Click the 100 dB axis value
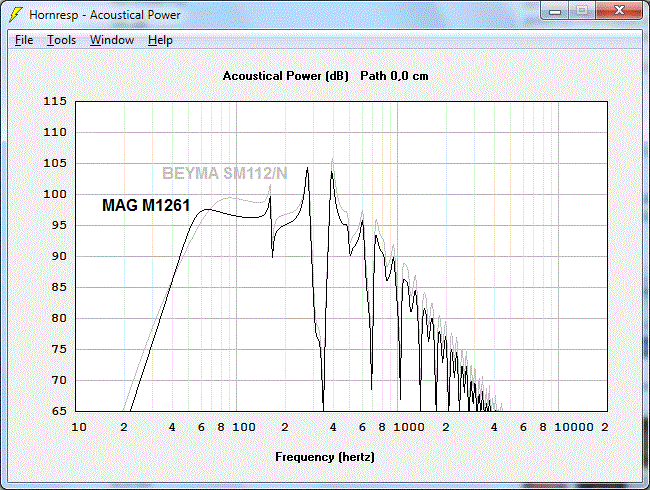The image size is (650, 490). tap(55, 194)
